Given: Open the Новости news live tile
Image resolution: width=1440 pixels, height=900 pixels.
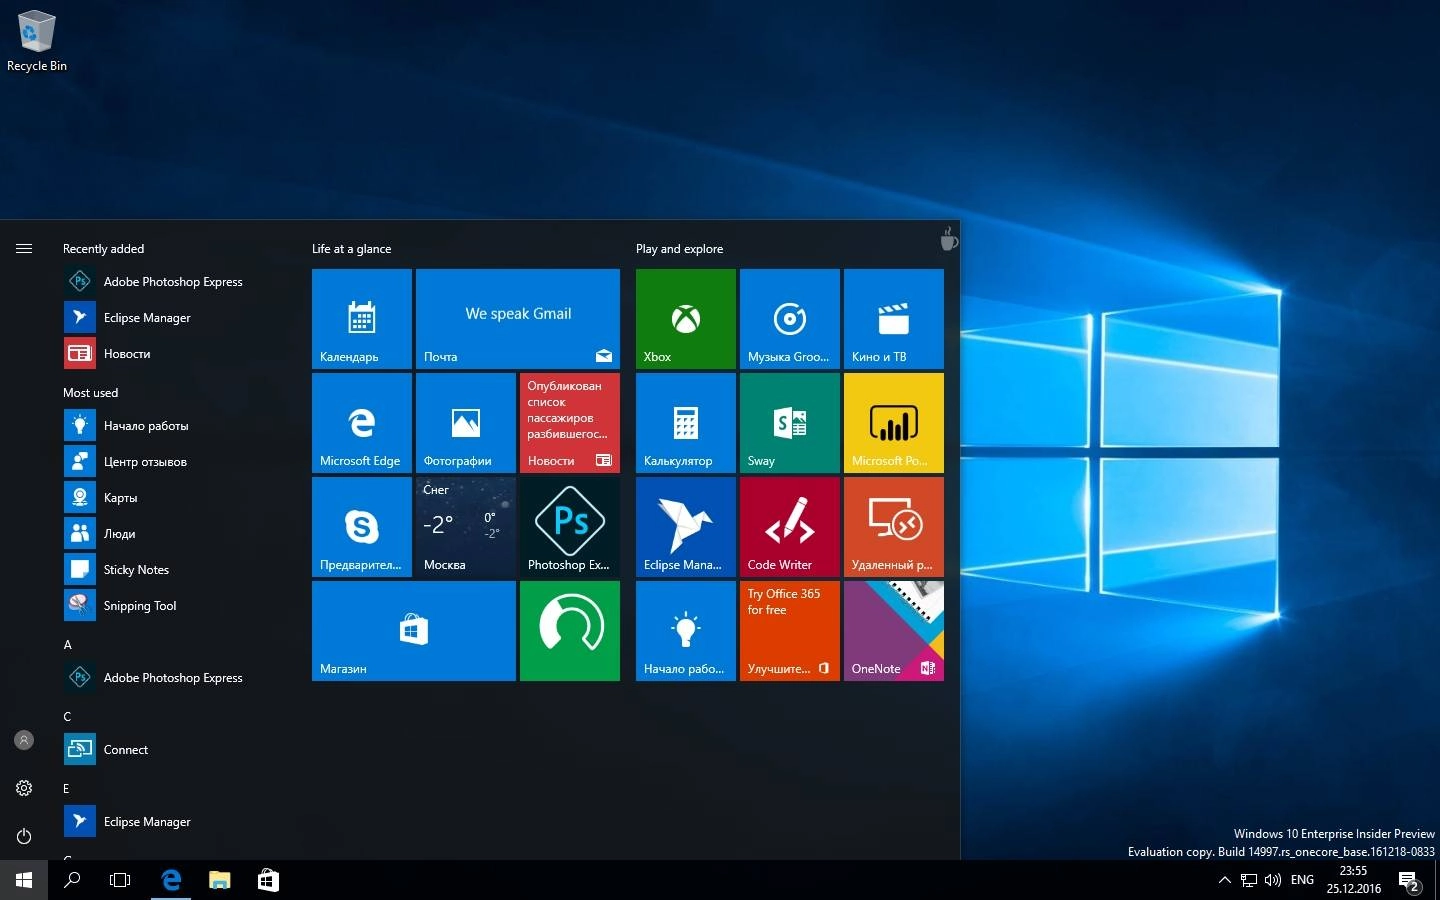Looking at the screenshot, I should (570, 423).
